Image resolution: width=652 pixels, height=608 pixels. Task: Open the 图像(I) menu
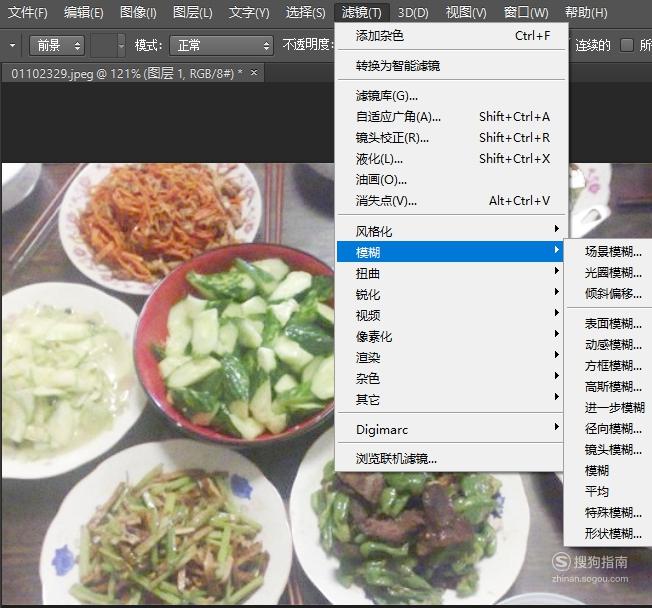pyautogui.click(x=138, y=13)
